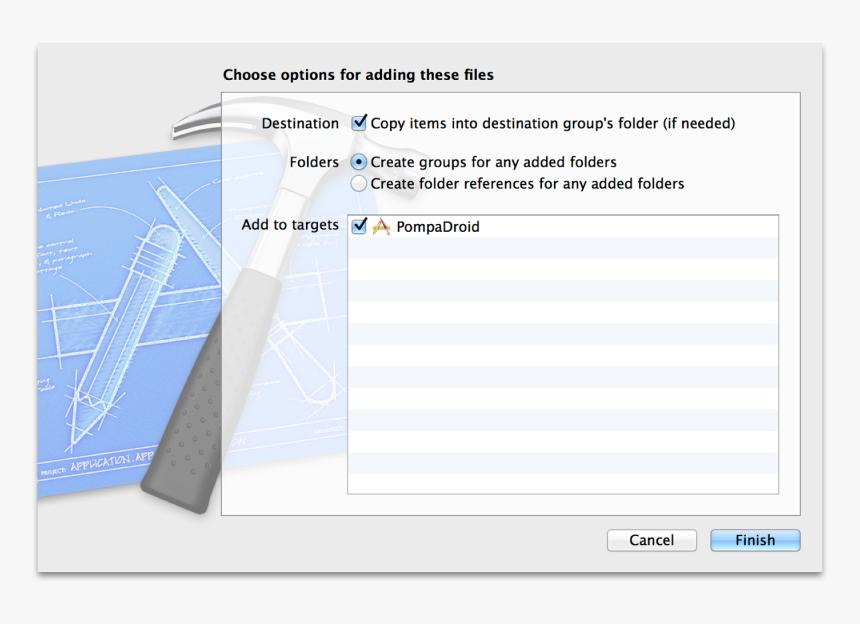Image resolution: width=860 pixels, height=624 pixels.
Task: Click Finish to add the files
Action: 755,540
